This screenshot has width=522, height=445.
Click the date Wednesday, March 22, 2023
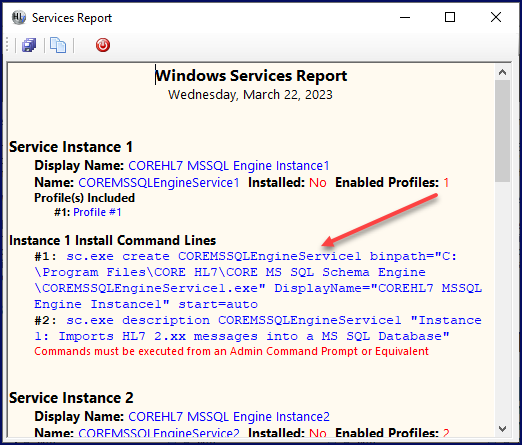[250, 95]
